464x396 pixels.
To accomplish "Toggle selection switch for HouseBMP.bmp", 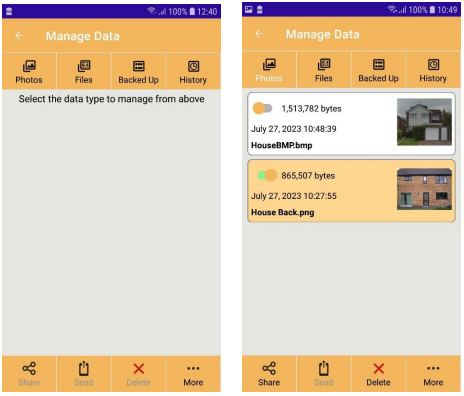I will [263, 108].
